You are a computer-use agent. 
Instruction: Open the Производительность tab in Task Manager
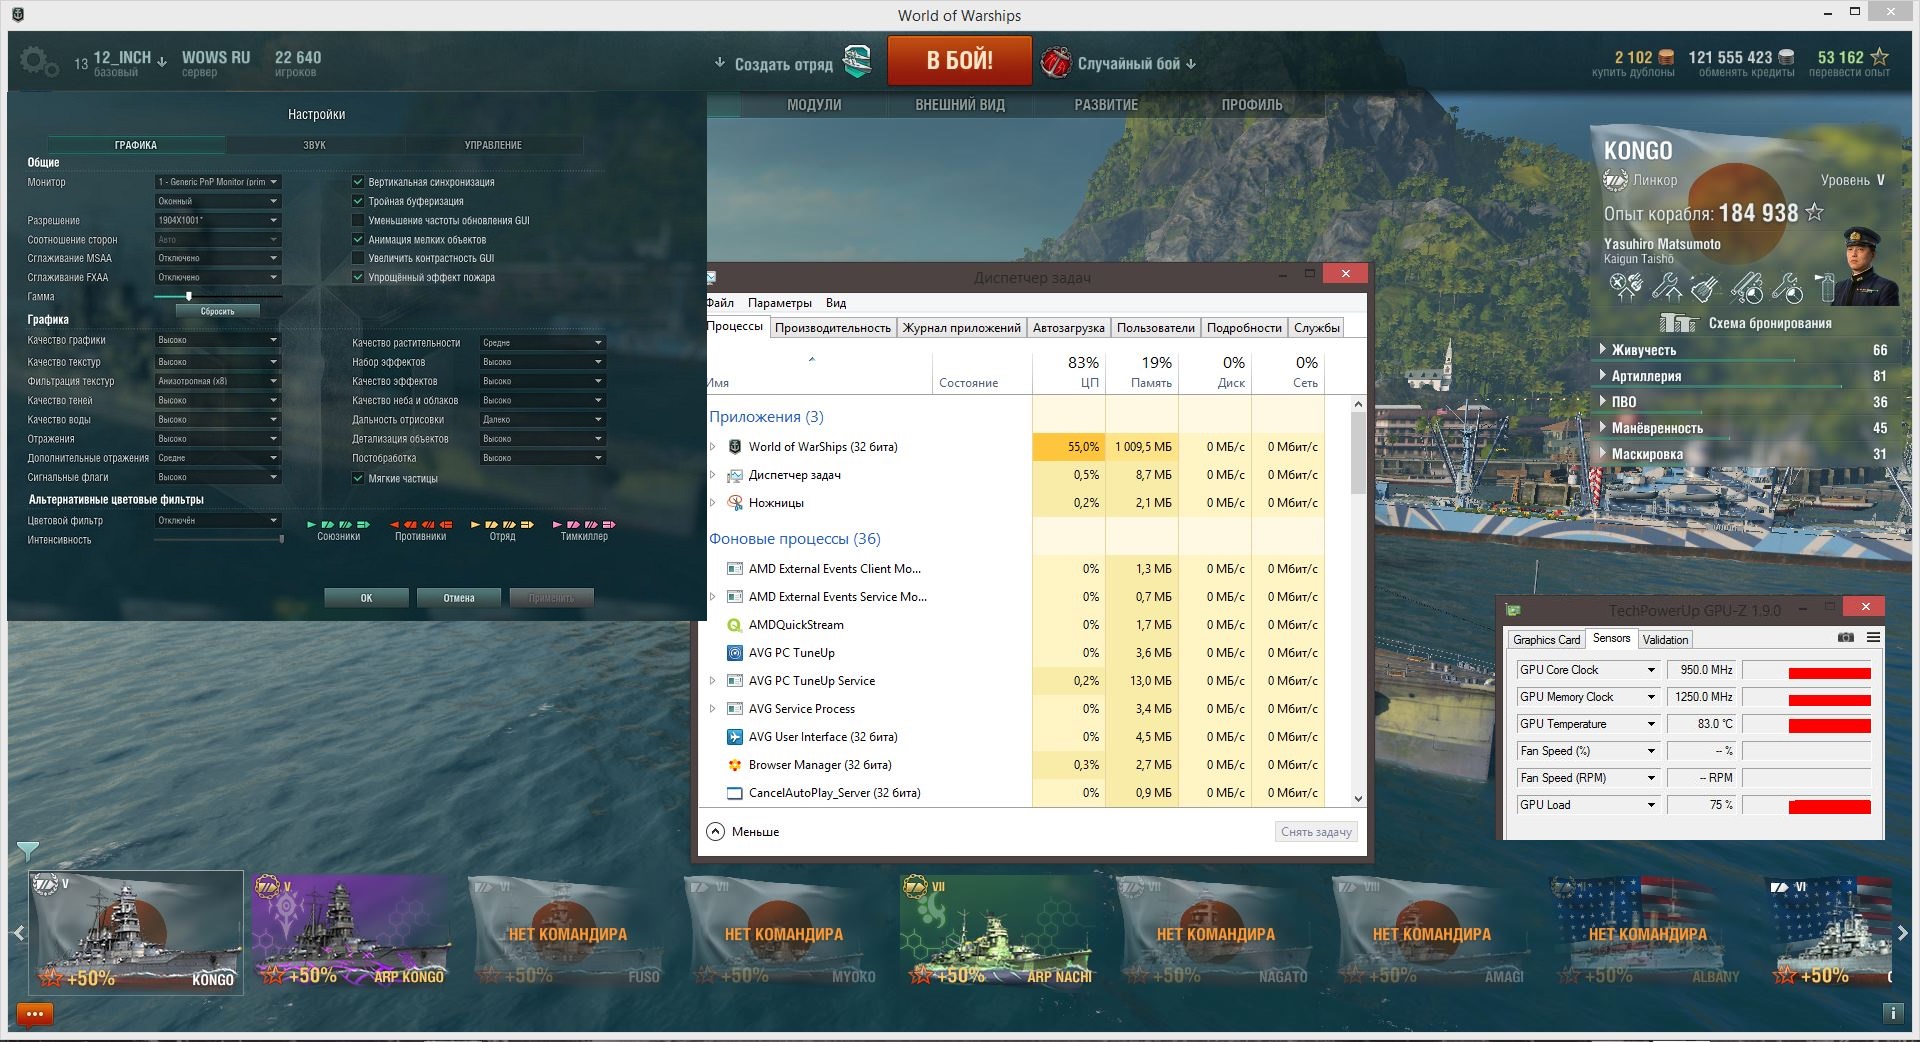[x=832, y=328]
